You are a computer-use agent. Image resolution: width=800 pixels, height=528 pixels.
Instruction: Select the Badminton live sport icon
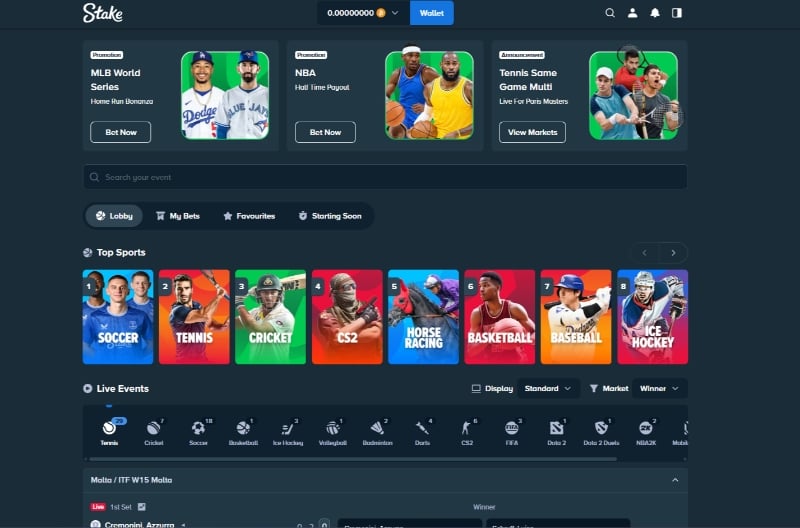[x=377, y=430]
